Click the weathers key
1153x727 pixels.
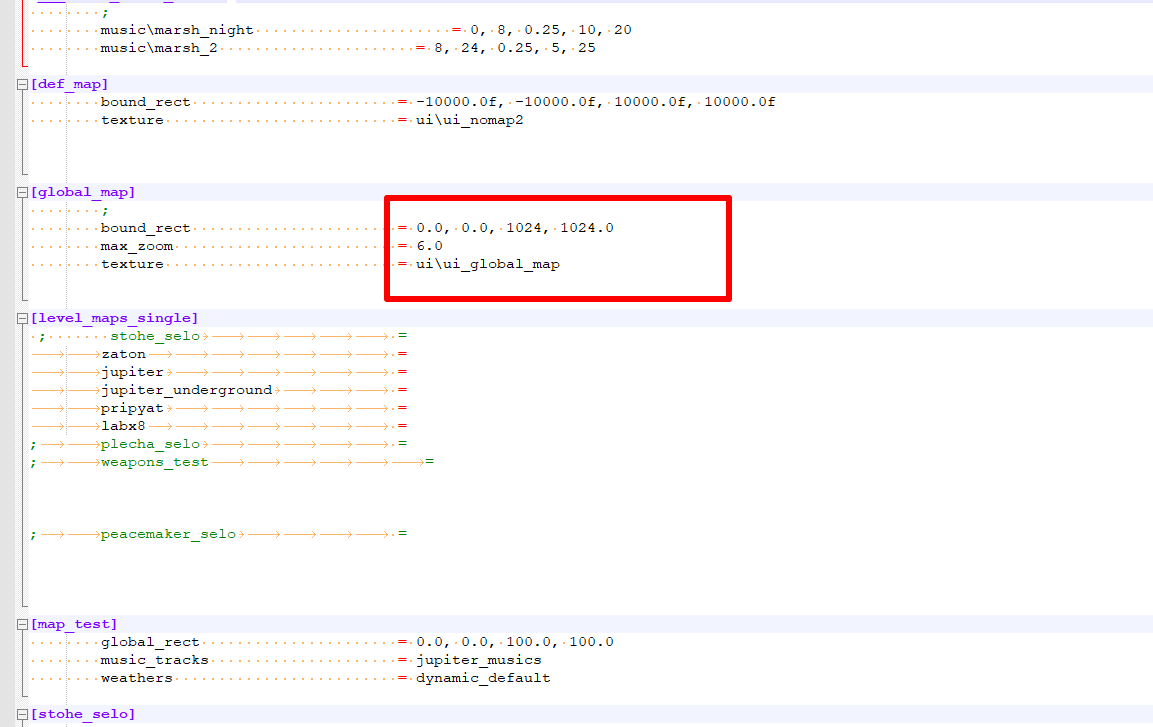point(137,678)
